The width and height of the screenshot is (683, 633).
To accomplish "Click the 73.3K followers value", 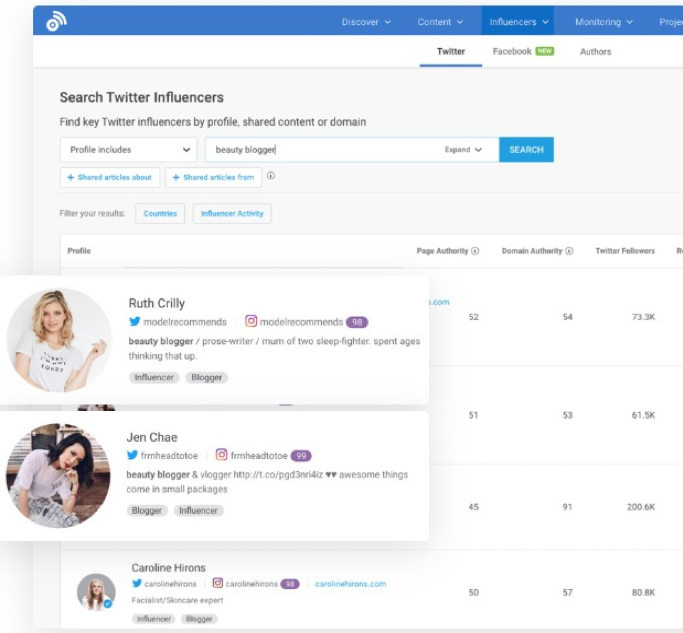I will pos(643,317).
